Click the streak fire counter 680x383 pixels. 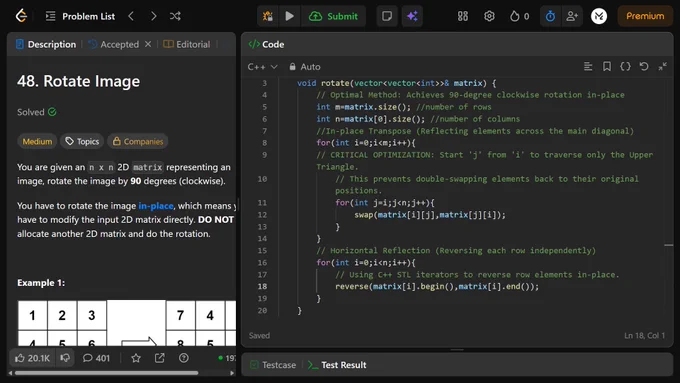519,16
